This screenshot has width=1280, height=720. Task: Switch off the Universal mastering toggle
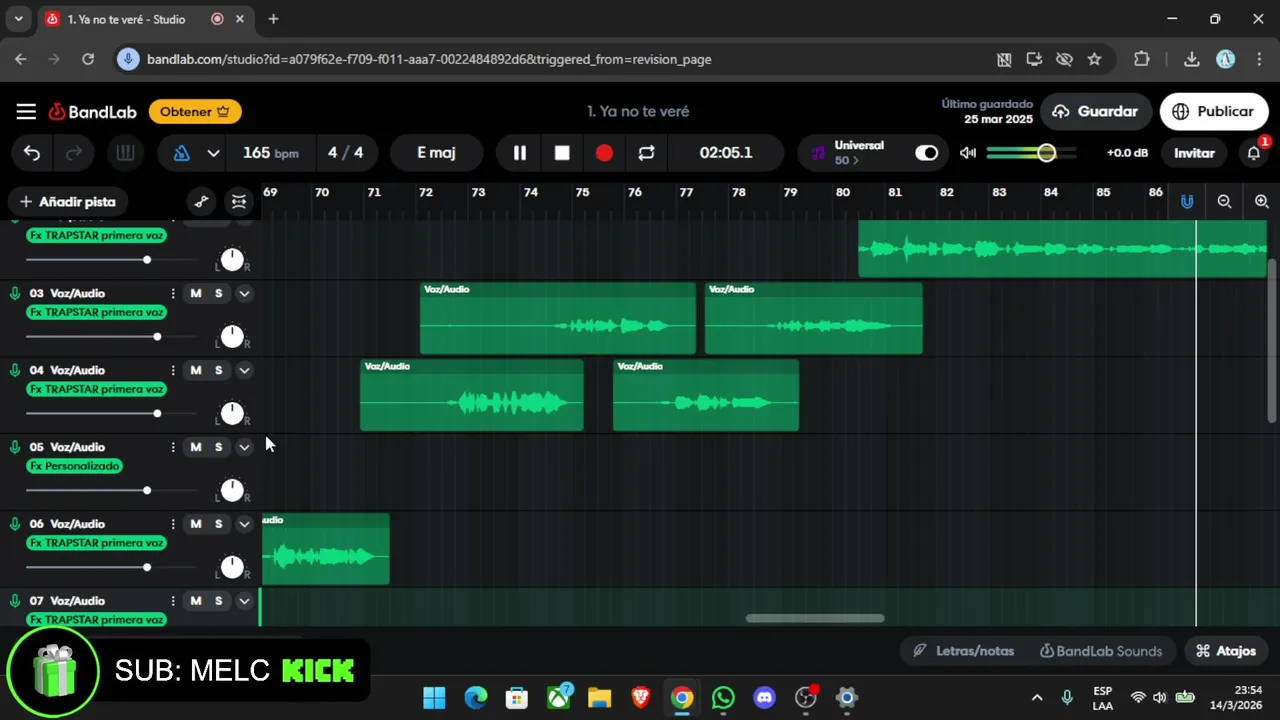point(927,153)
